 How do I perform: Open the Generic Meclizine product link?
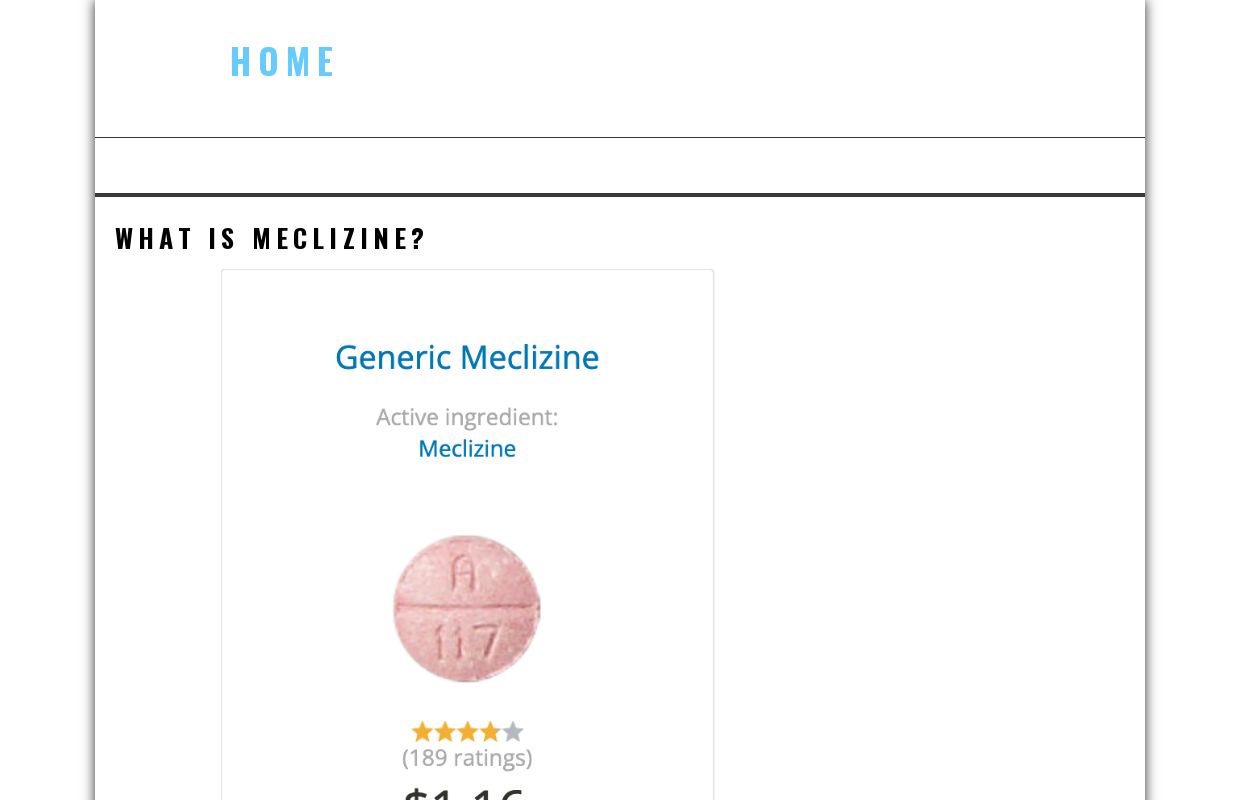[467, 357]
